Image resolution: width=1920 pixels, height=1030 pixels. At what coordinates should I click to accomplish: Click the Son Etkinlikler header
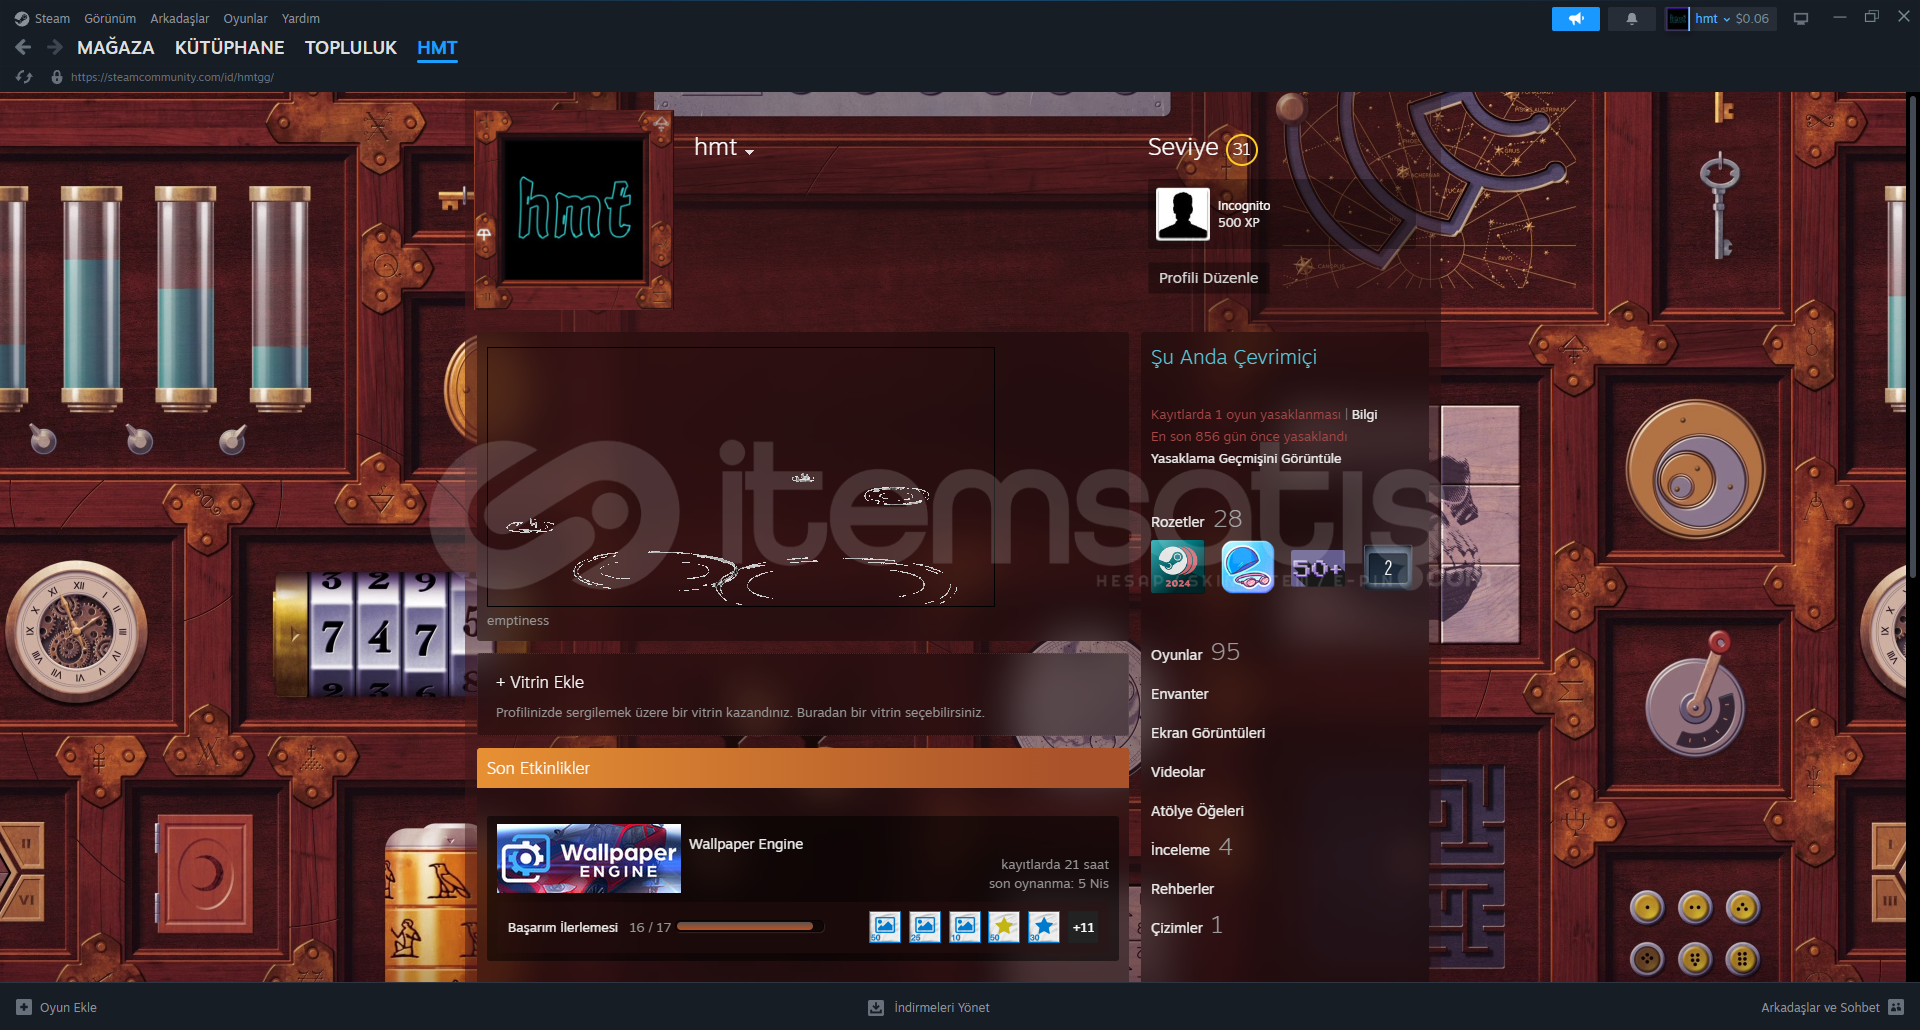803,768
